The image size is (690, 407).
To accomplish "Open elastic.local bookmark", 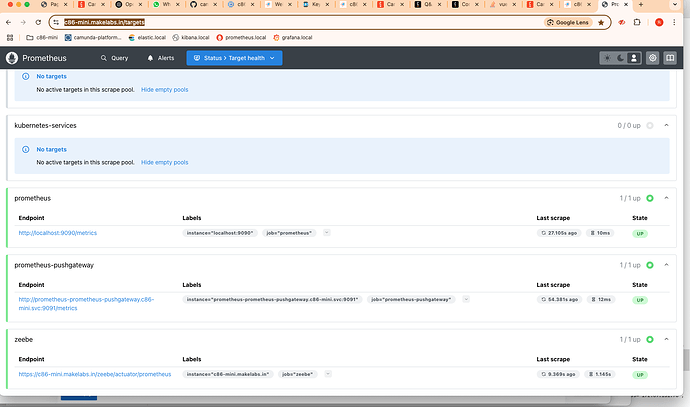I will [147, 37].
